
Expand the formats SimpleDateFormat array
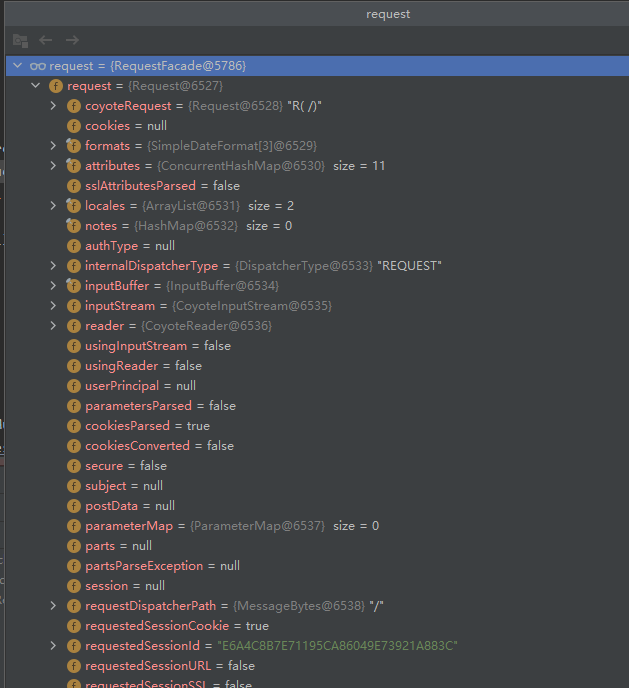tap(53, 146)
